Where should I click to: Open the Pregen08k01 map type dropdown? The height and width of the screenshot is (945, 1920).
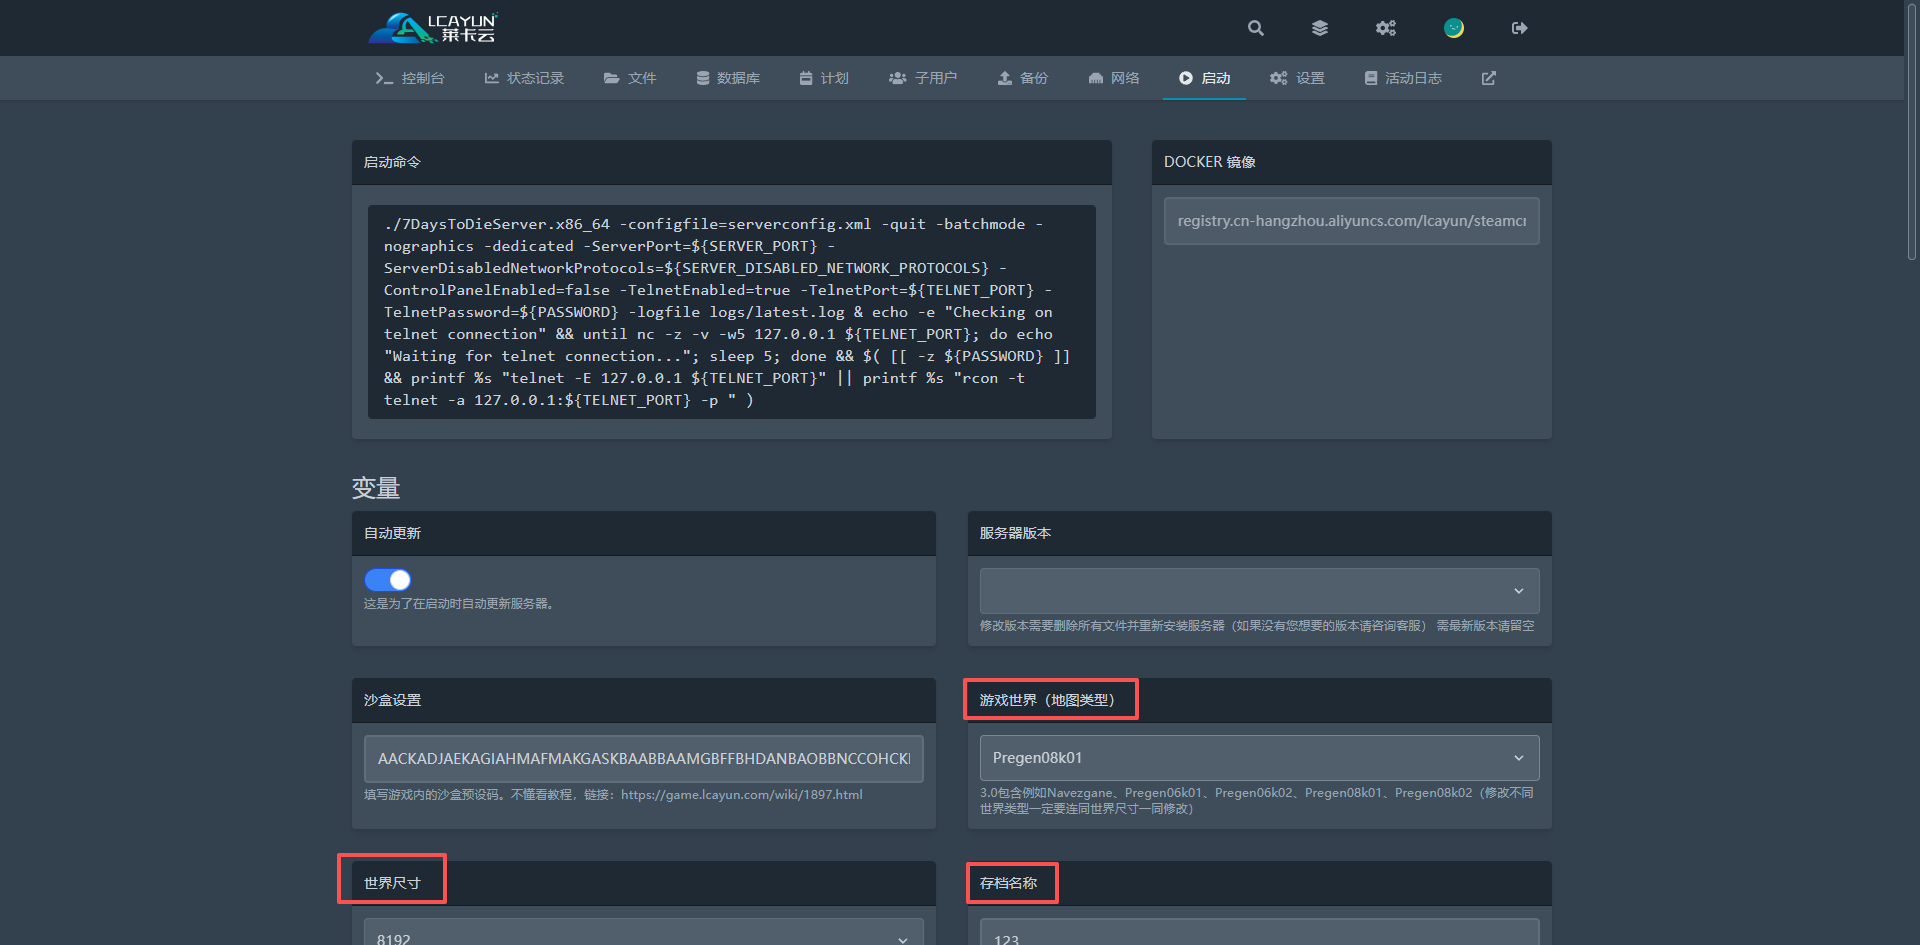click(1260, 758)
